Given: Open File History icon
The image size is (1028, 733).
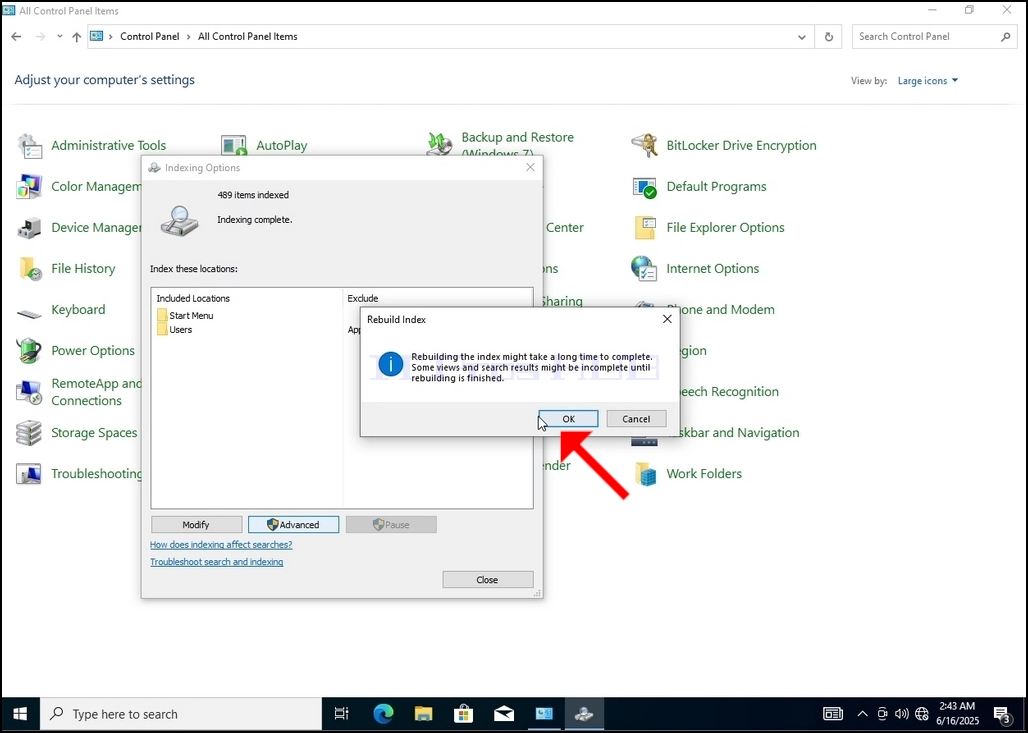Looking at the screenshot, I should tap(30, 269).
